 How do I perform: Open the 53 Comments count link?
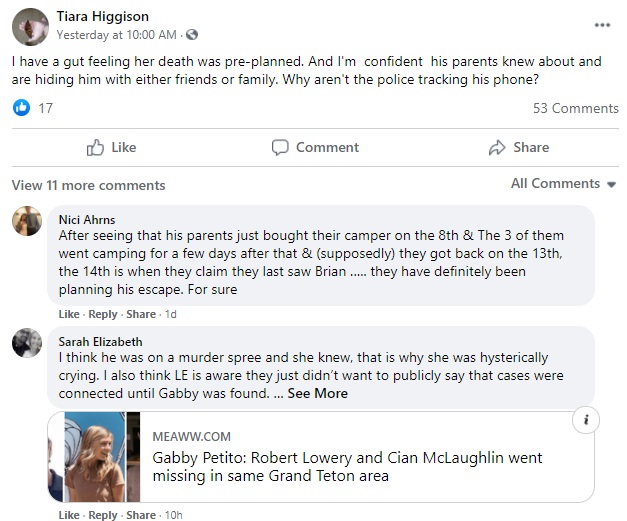coord(575,108)
